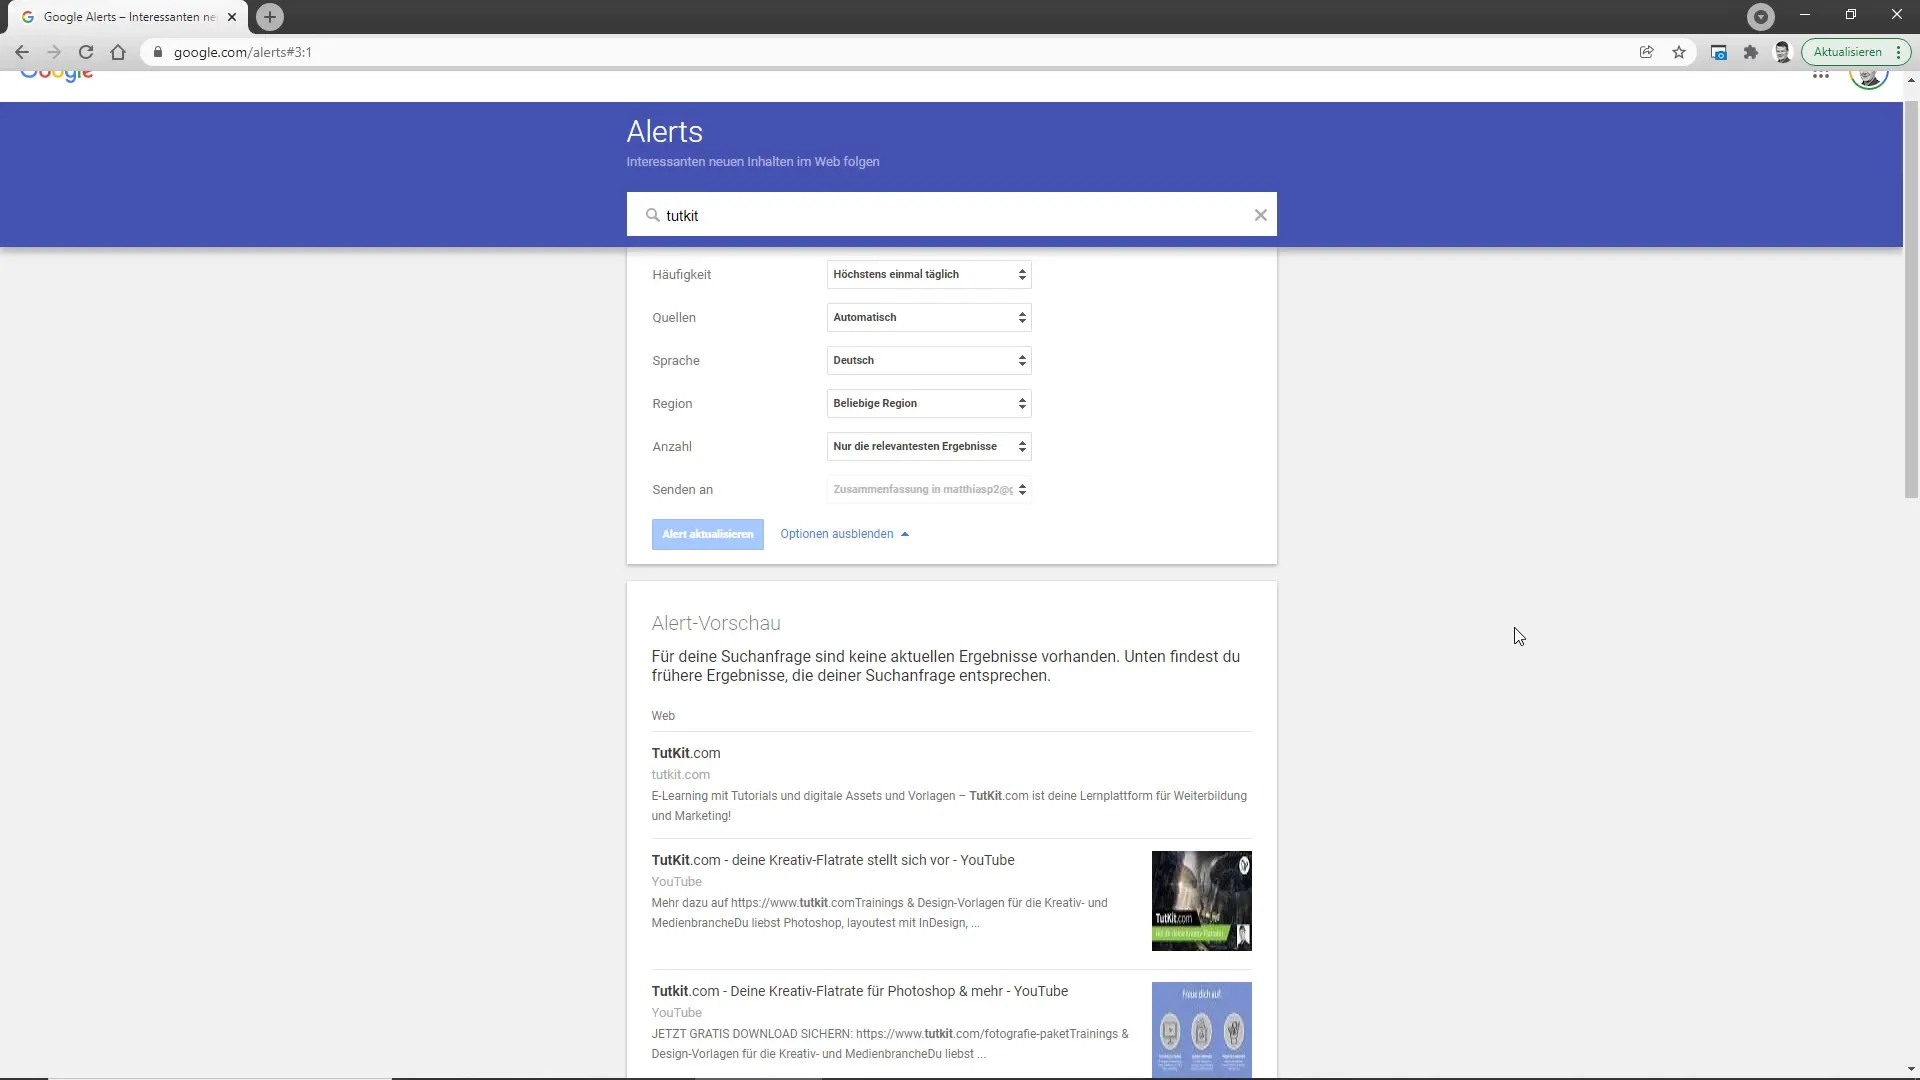Go back with the browser back arrow

click(x=22, y=52)
